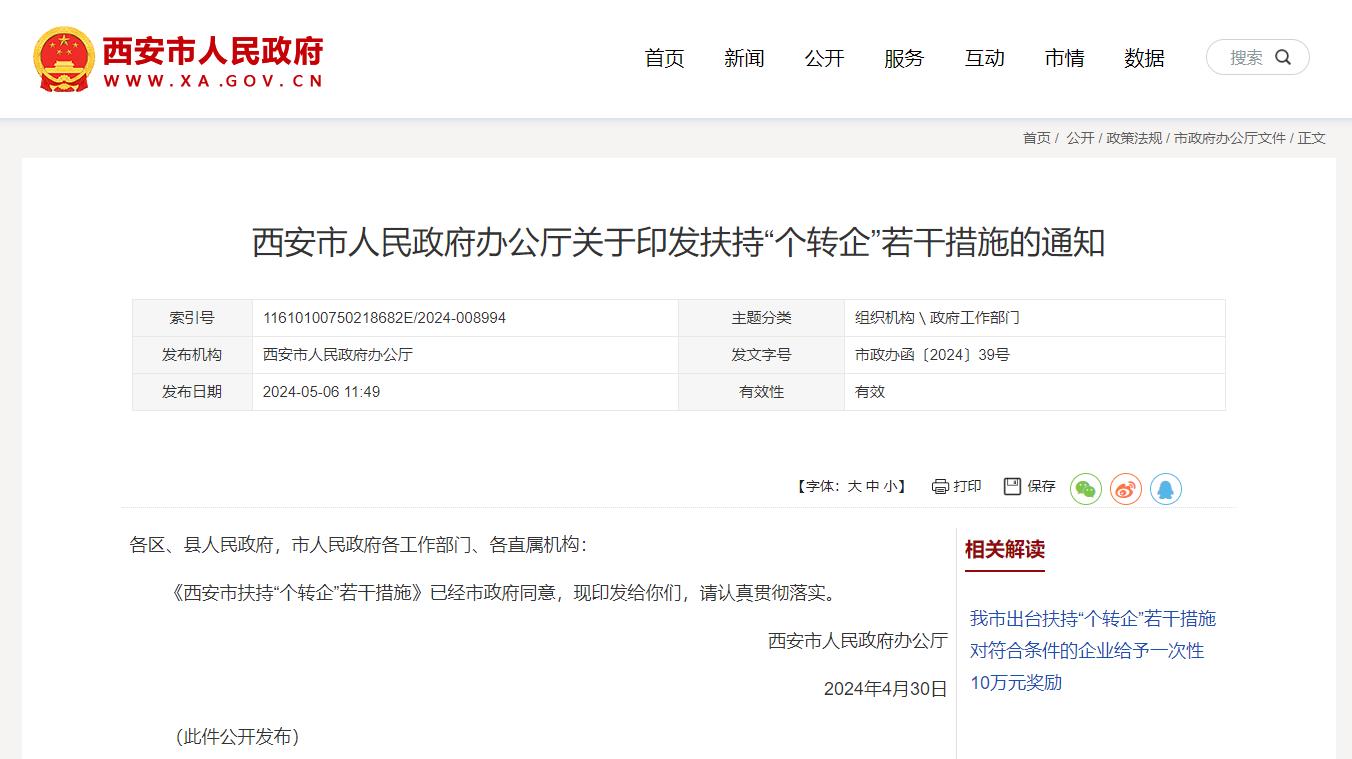Image resolution: width=1352 pixels, height=759 pixels.
Task: Click the 发布日期 label cell
Action: (192, 392)
